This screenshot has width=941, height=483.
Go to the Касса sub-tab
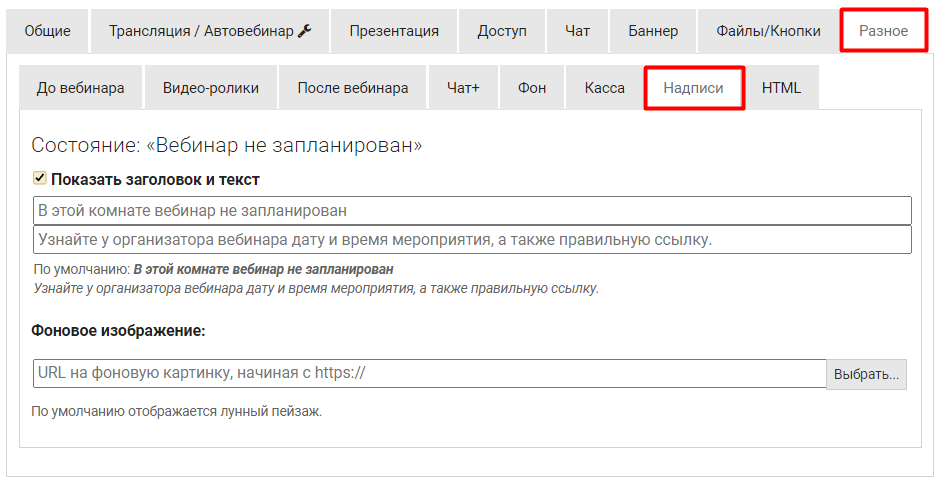pyautogui.click(x=605, y=88)
